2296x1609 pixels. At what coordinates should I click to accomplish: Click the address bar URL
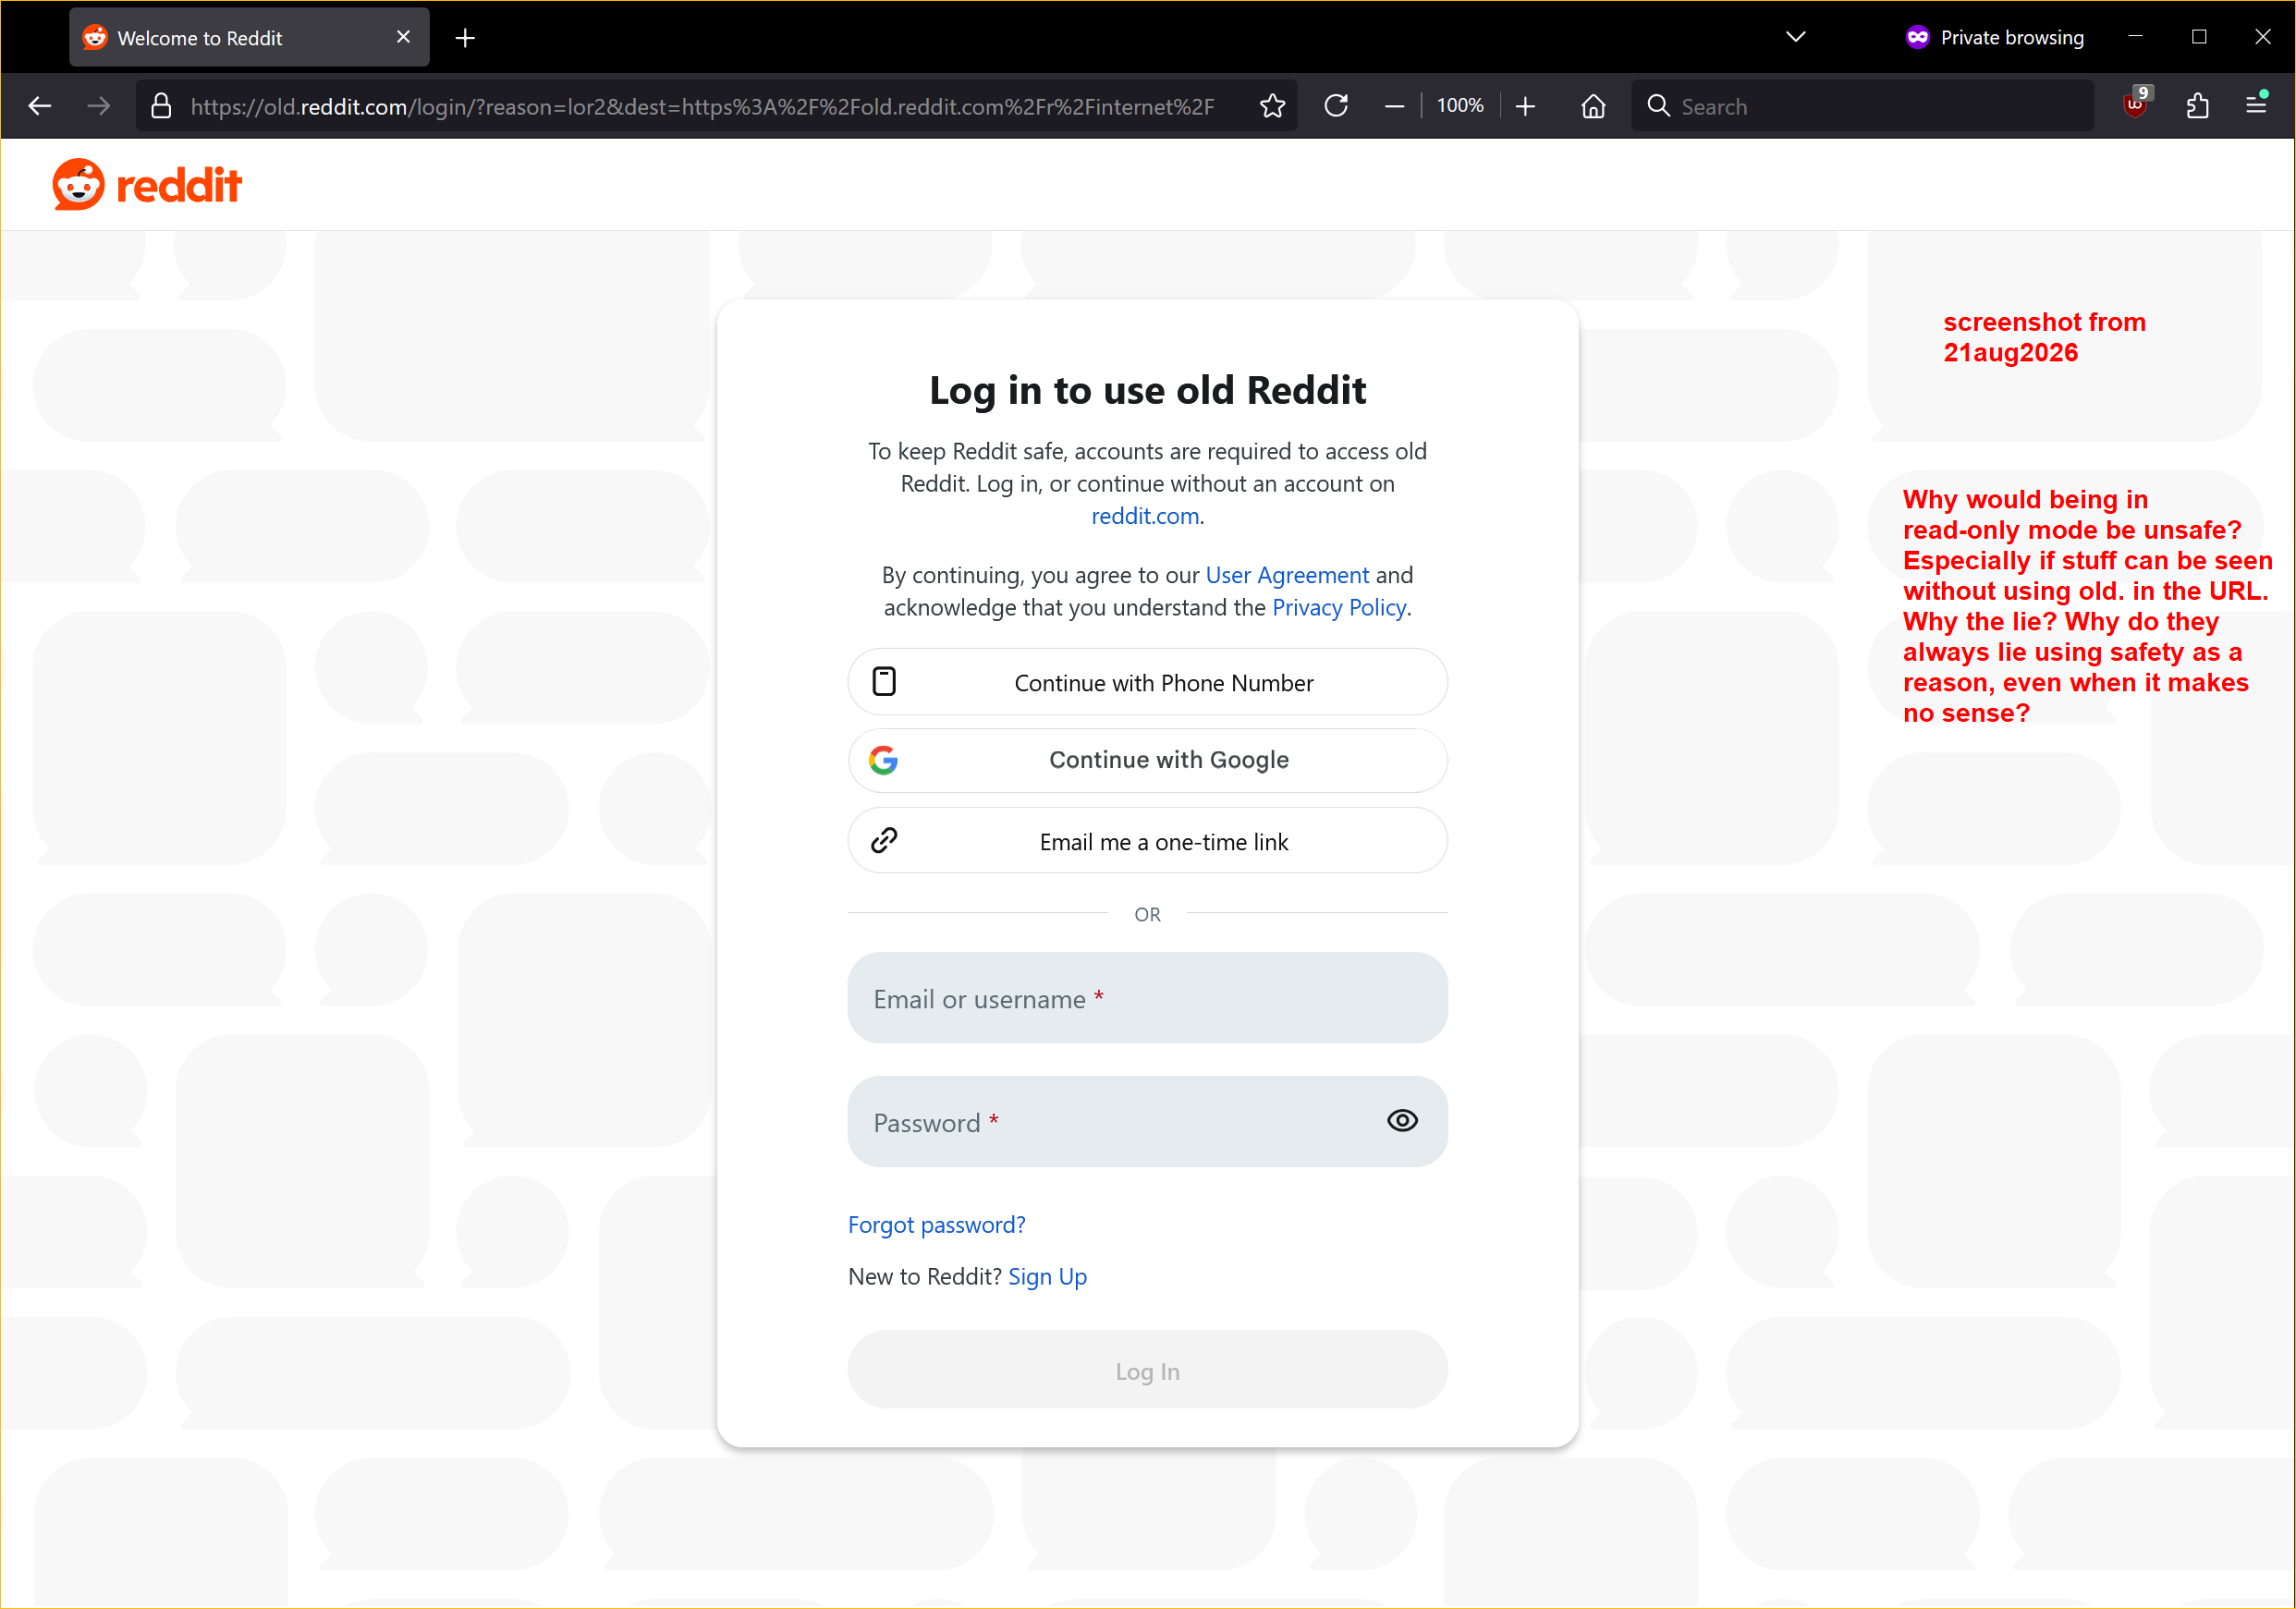pyautogui.click(x=702, y=106)
